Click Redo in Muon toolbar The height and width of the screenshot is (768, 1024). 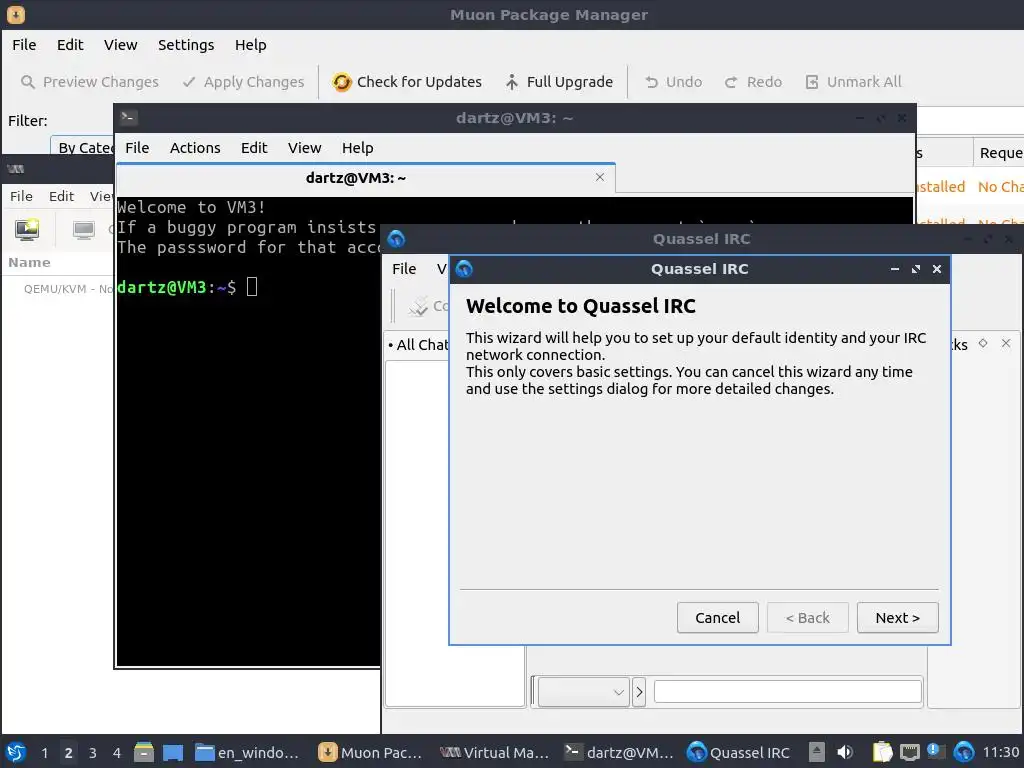click(754, 82)
